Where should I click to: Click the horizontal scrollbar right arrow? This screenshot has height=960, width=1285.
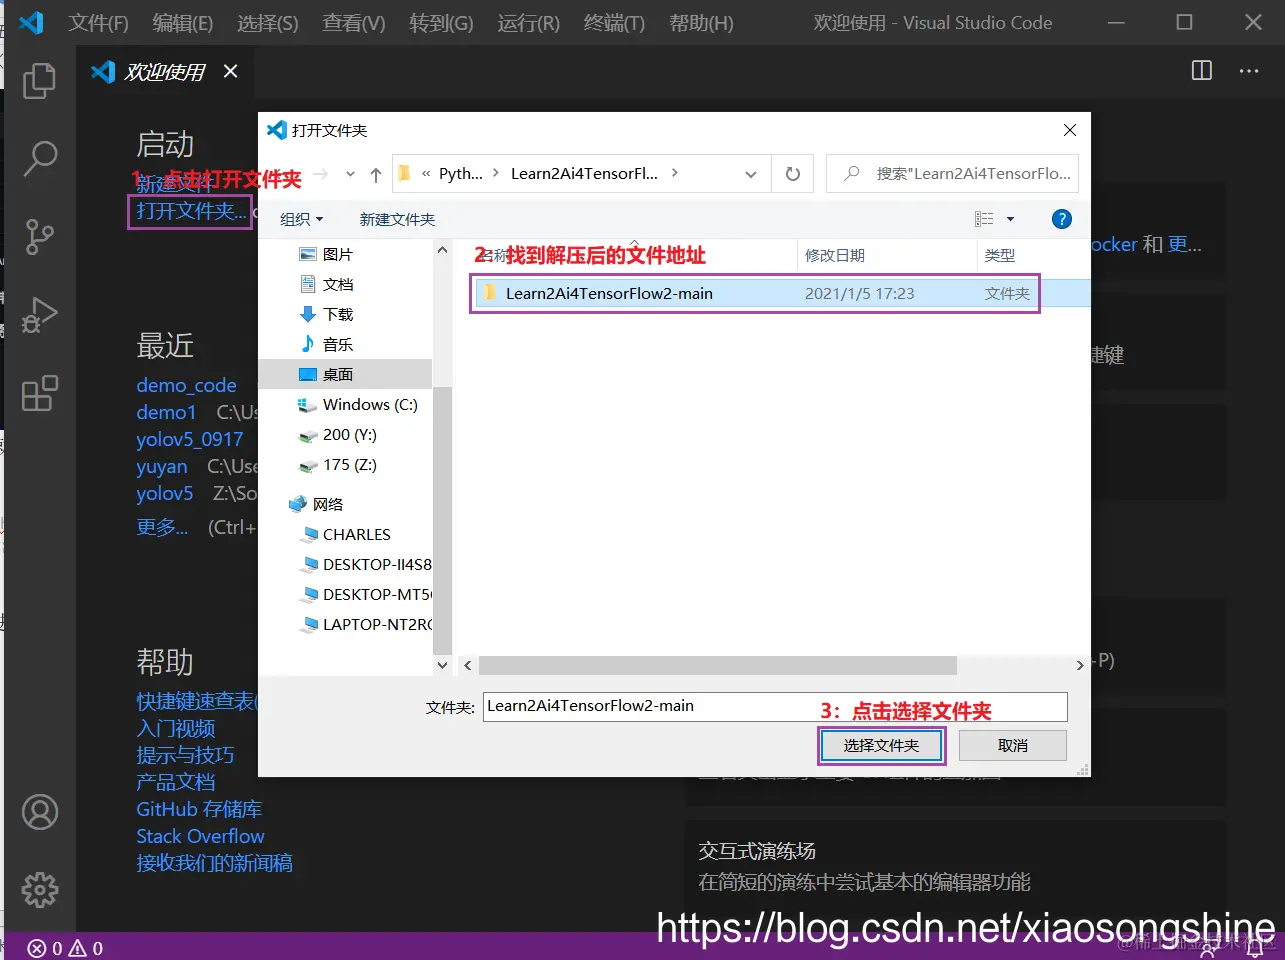pos(1080,665)
